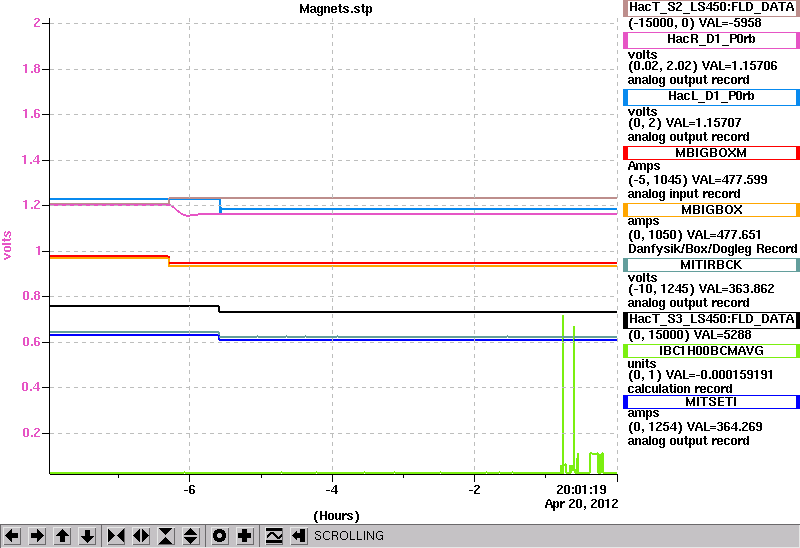Click the VAL=477.599 readout

(730, 180)
